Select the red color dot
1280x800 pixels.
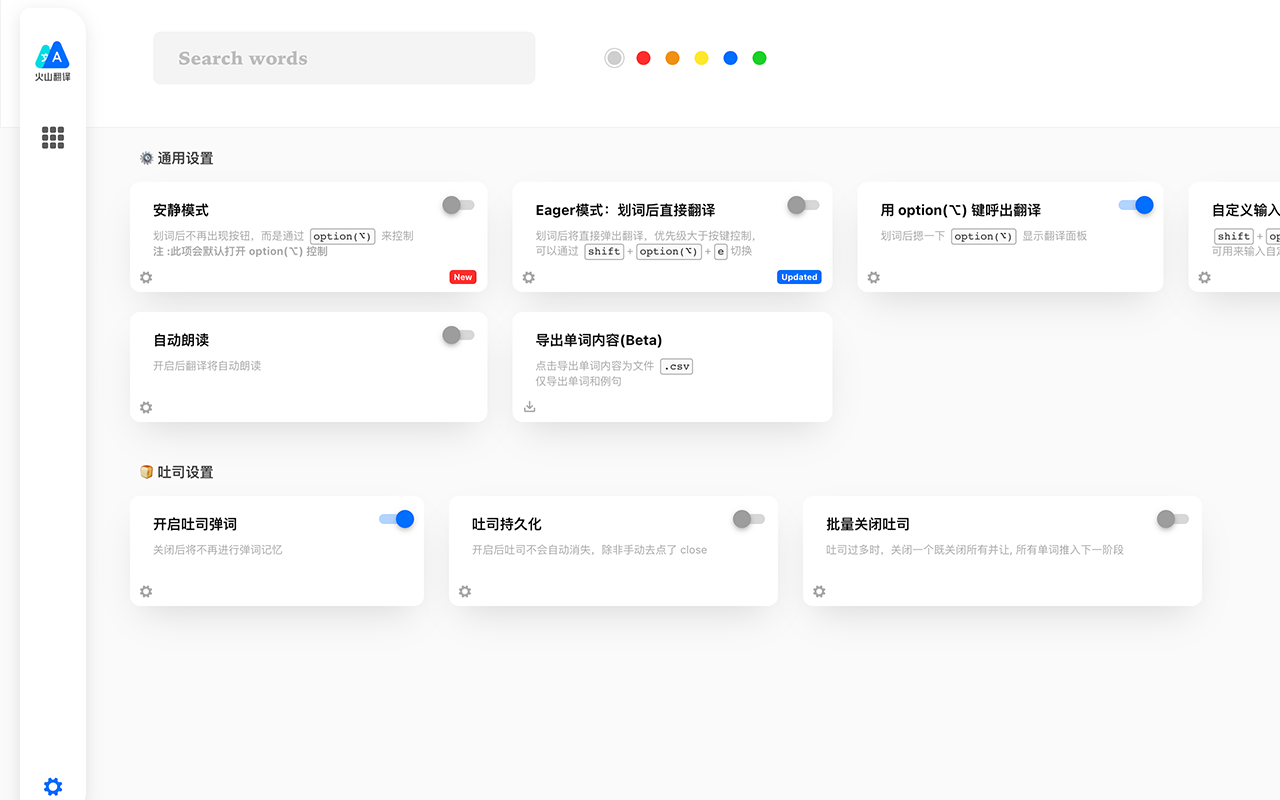point(644,58)
